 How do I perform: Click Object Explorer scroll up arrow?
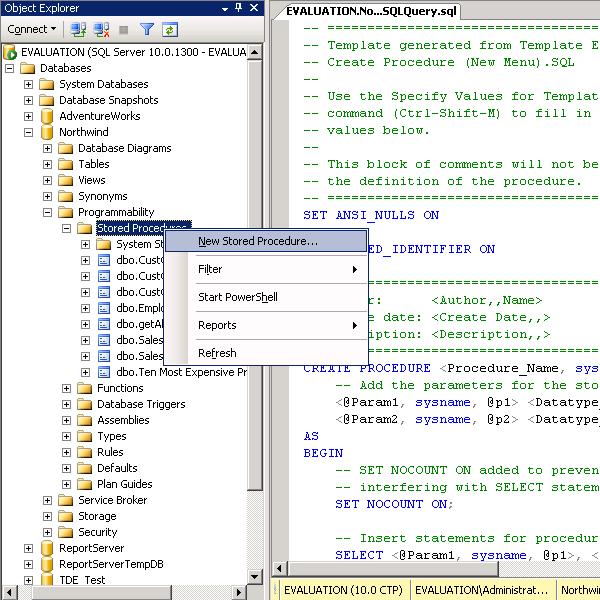point(254,52)
